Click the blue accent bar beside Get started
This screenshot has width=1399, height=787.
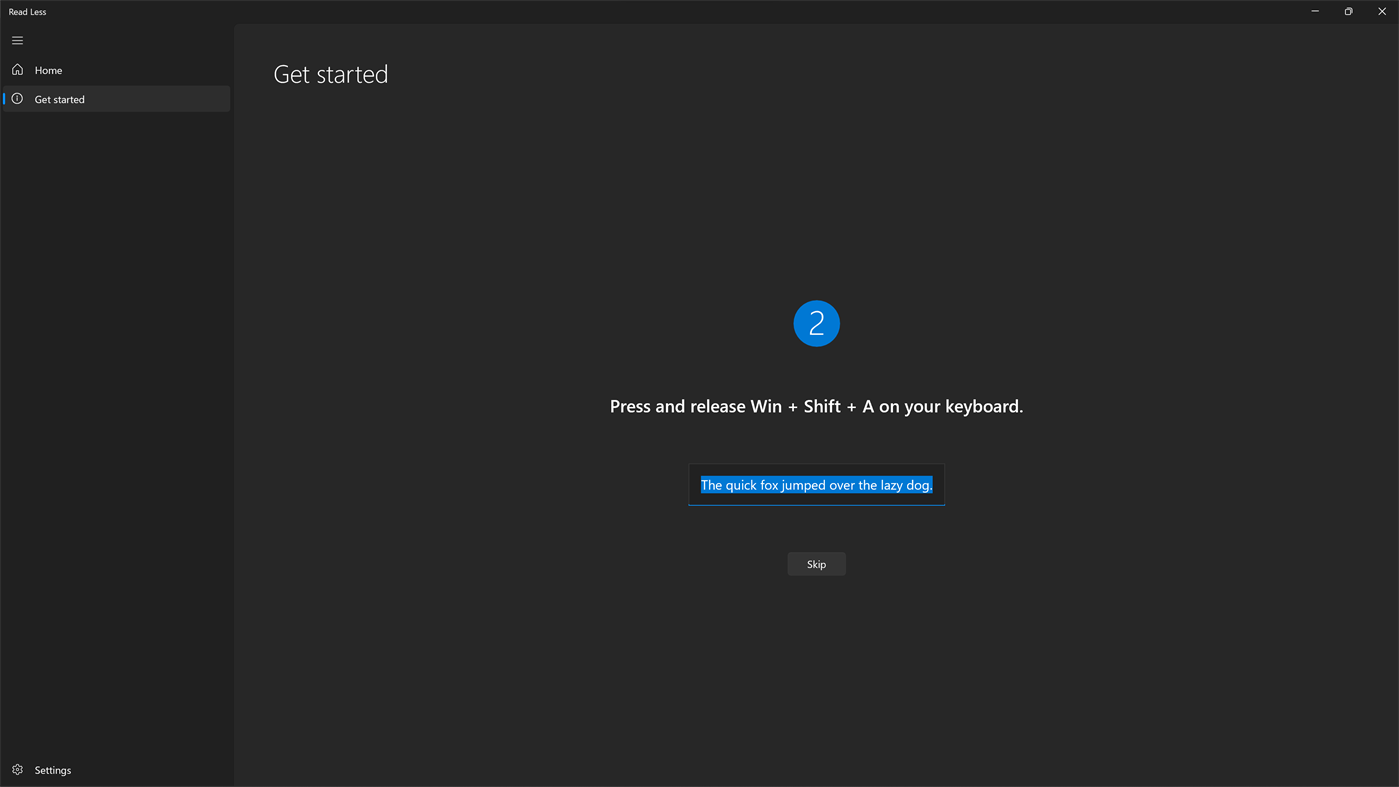[2, 98]
